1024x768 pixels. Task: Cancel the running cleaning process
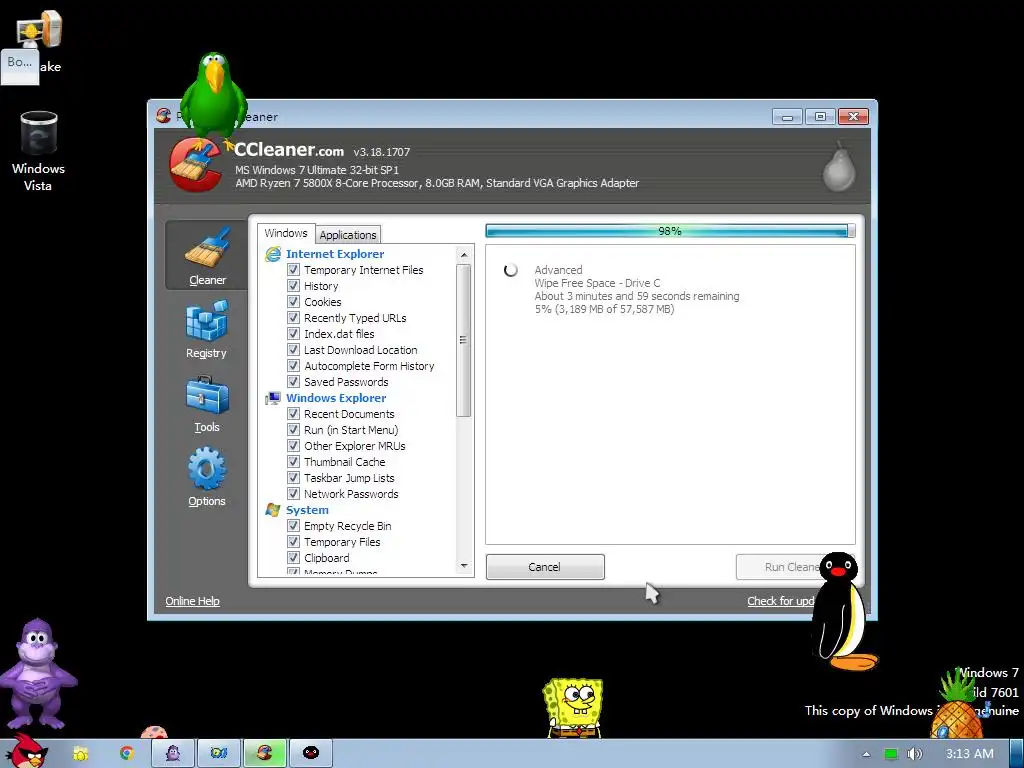545,567
